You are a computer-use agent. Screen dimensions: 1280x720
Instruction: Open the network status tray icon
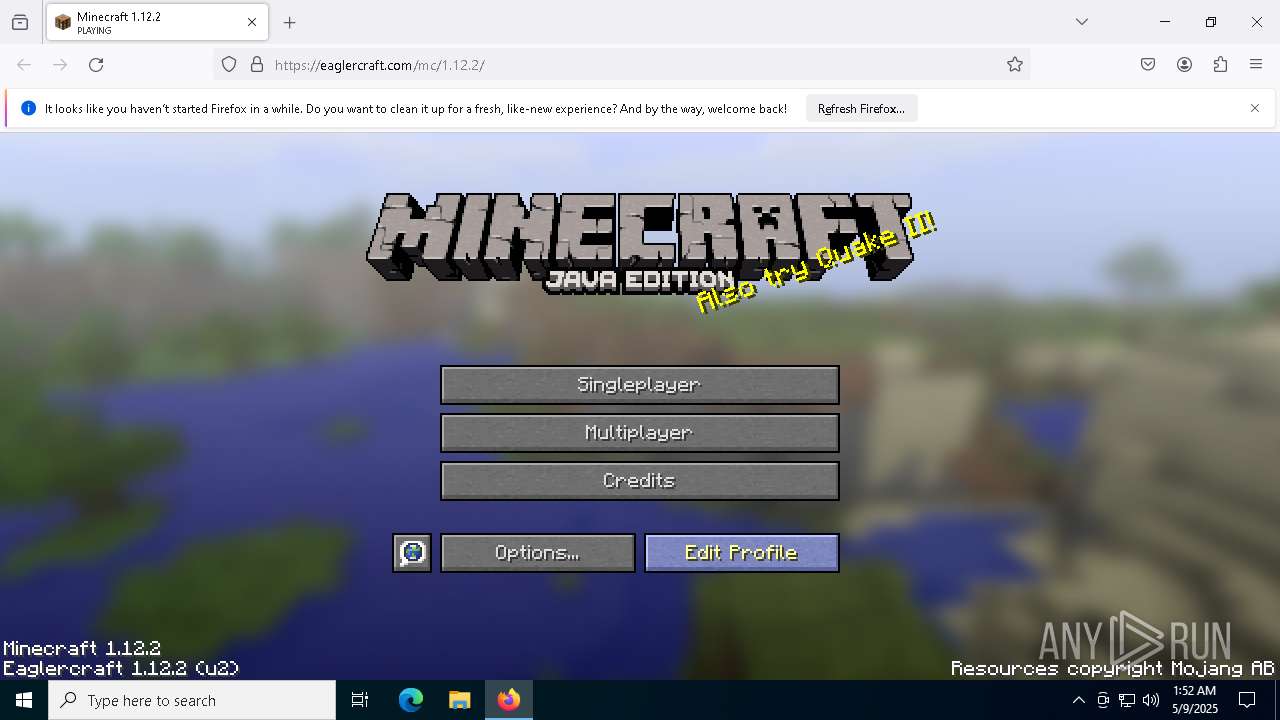[x=1127, y=700]
